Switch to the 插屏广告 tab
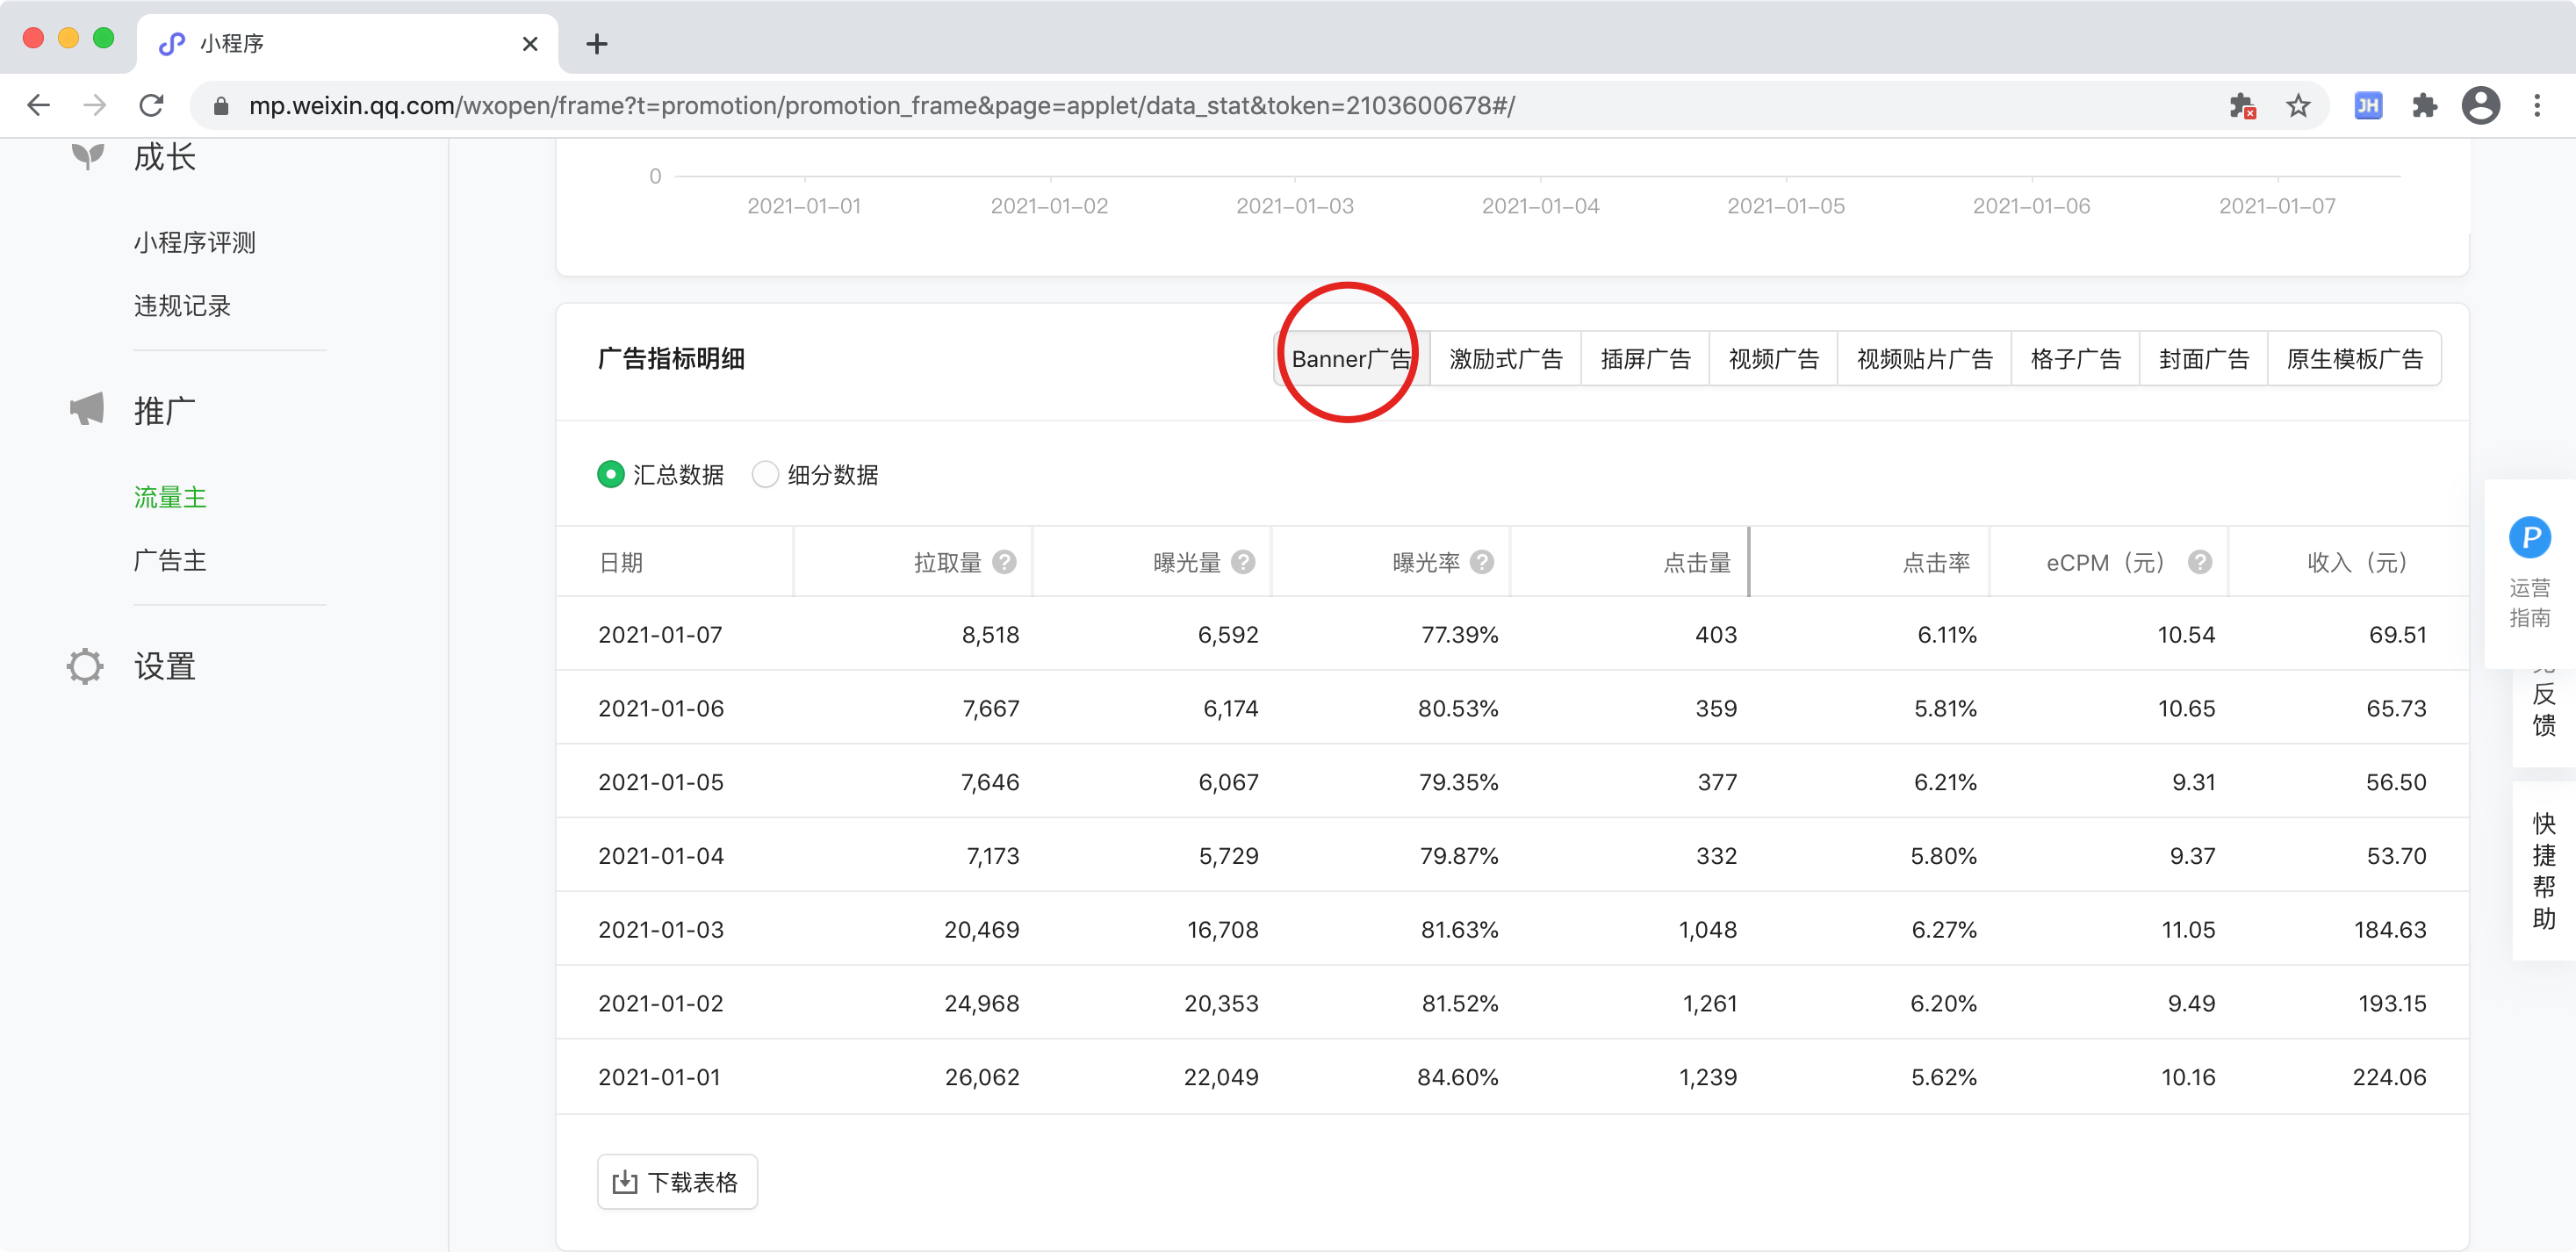The width and height of the screenshot is (2576, 1252). point(1645,359)
